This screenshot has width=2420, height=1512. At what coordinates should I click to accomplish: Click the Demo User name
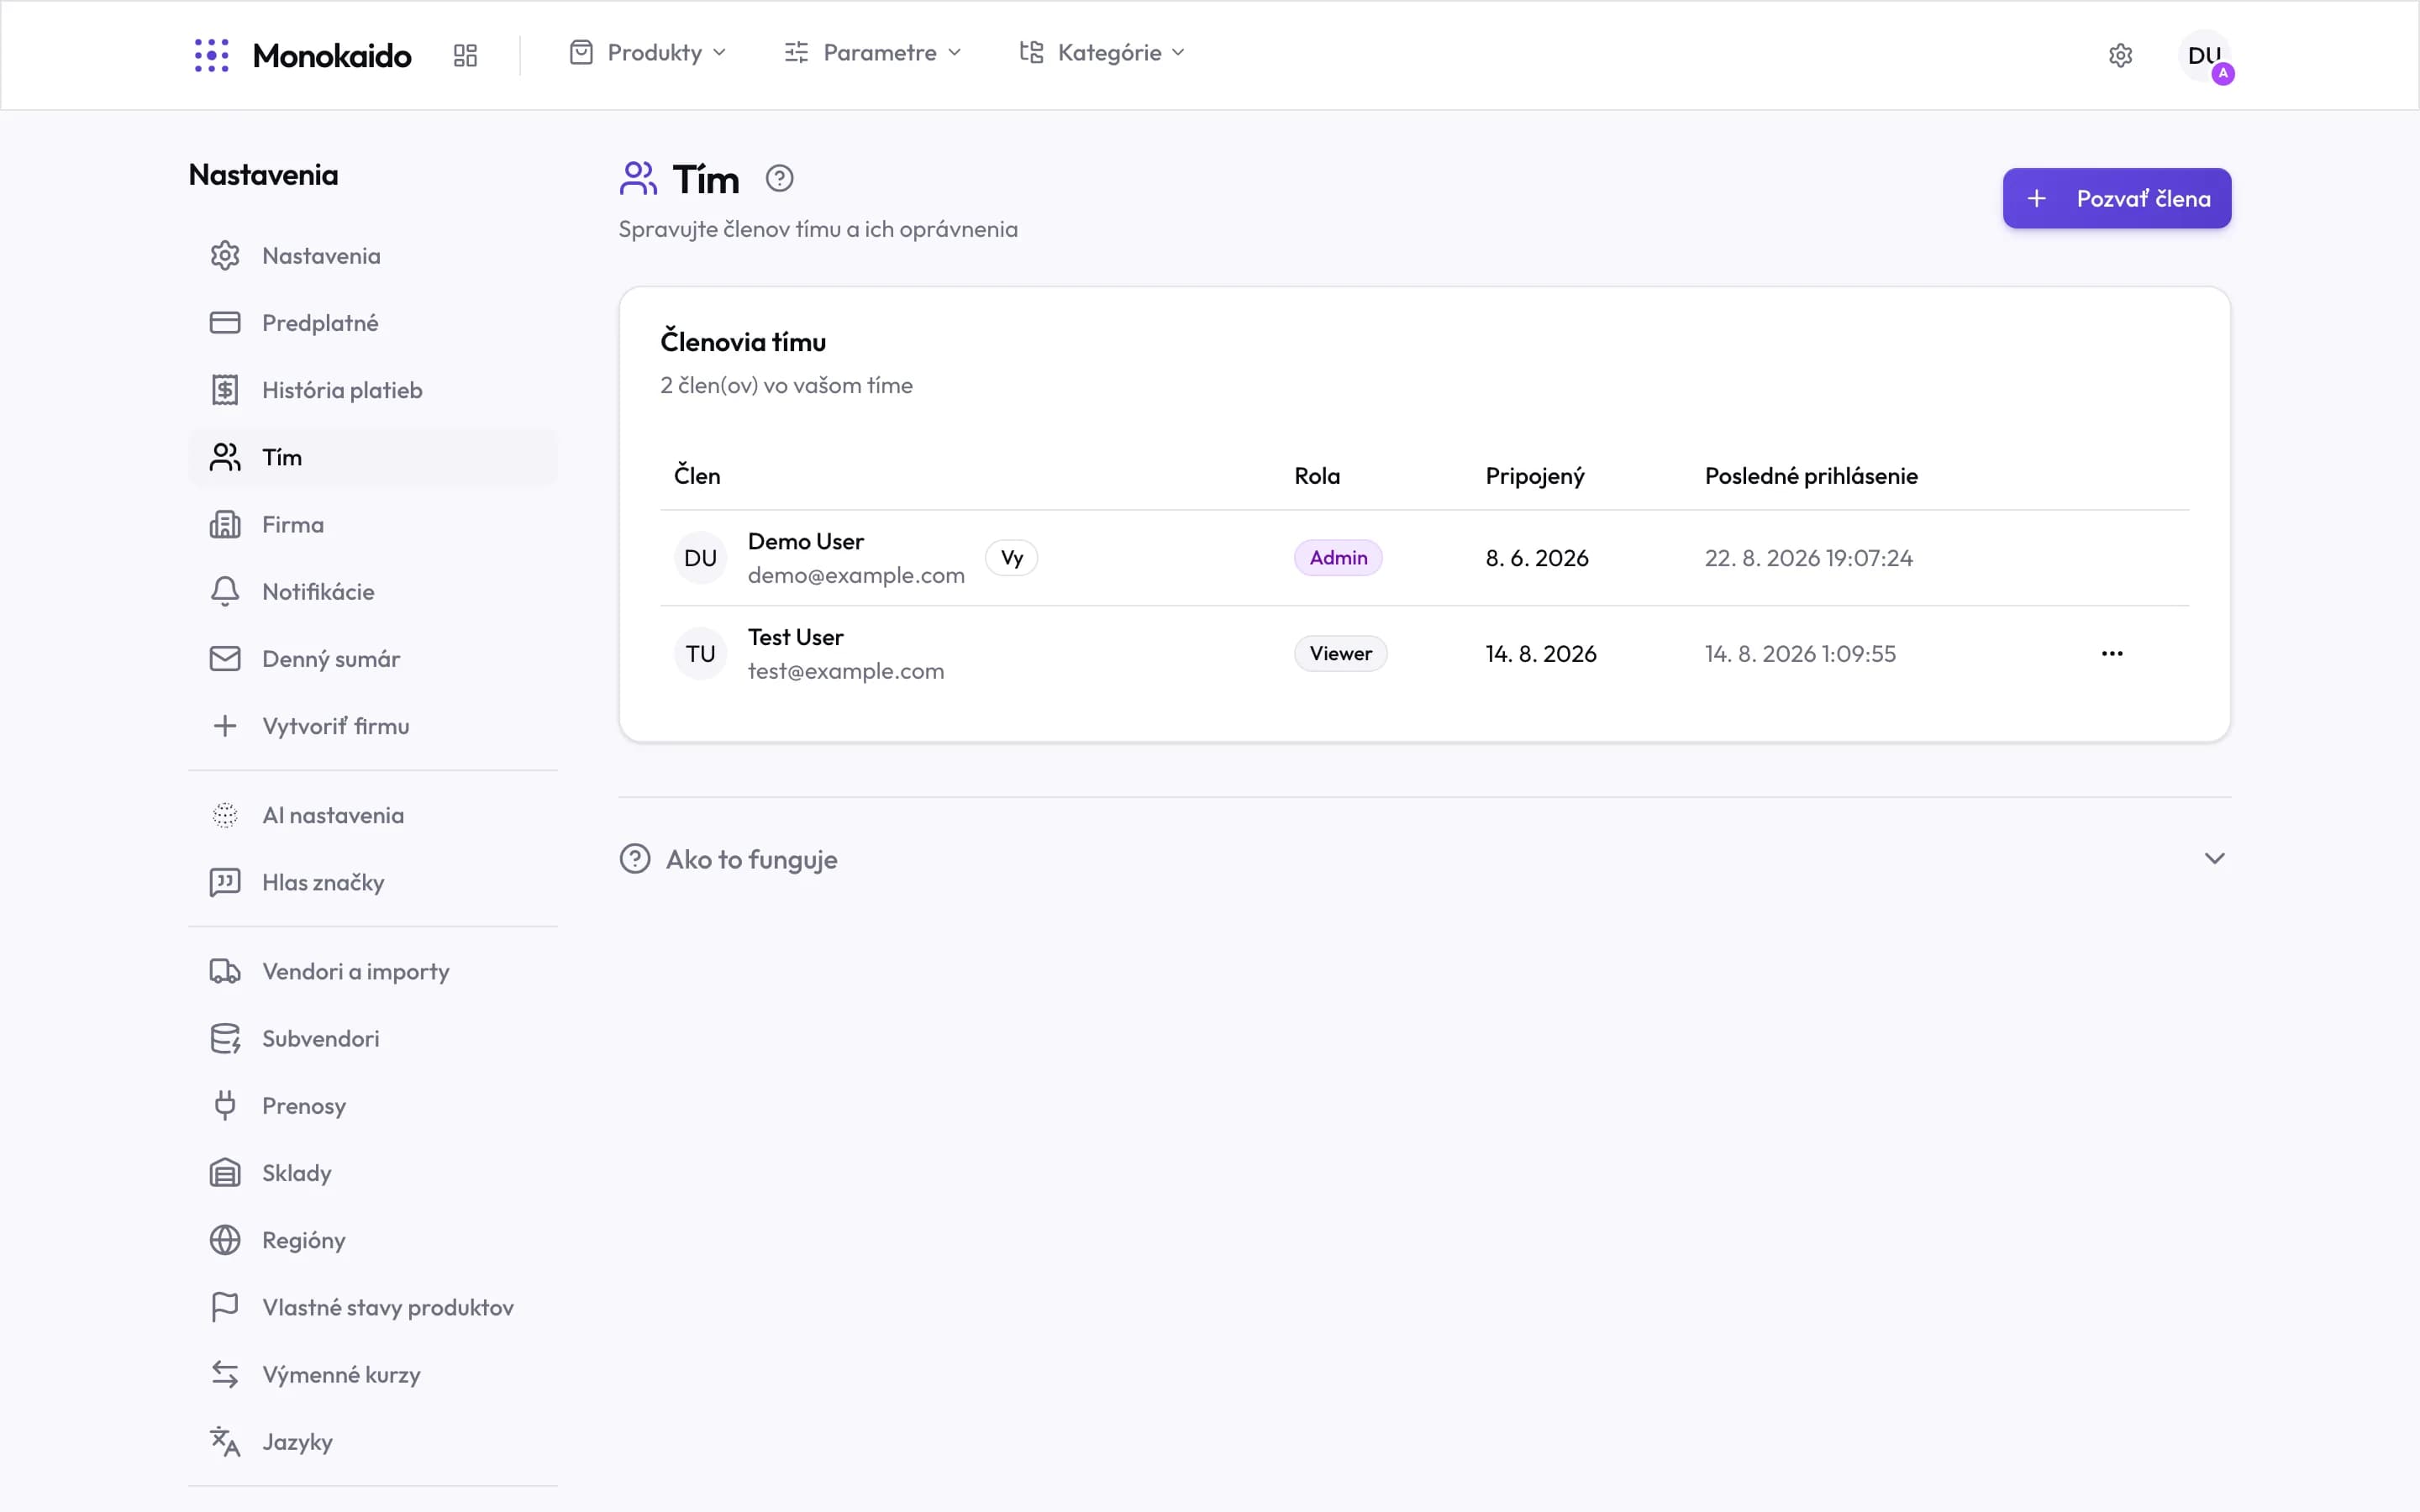(806, 541)
